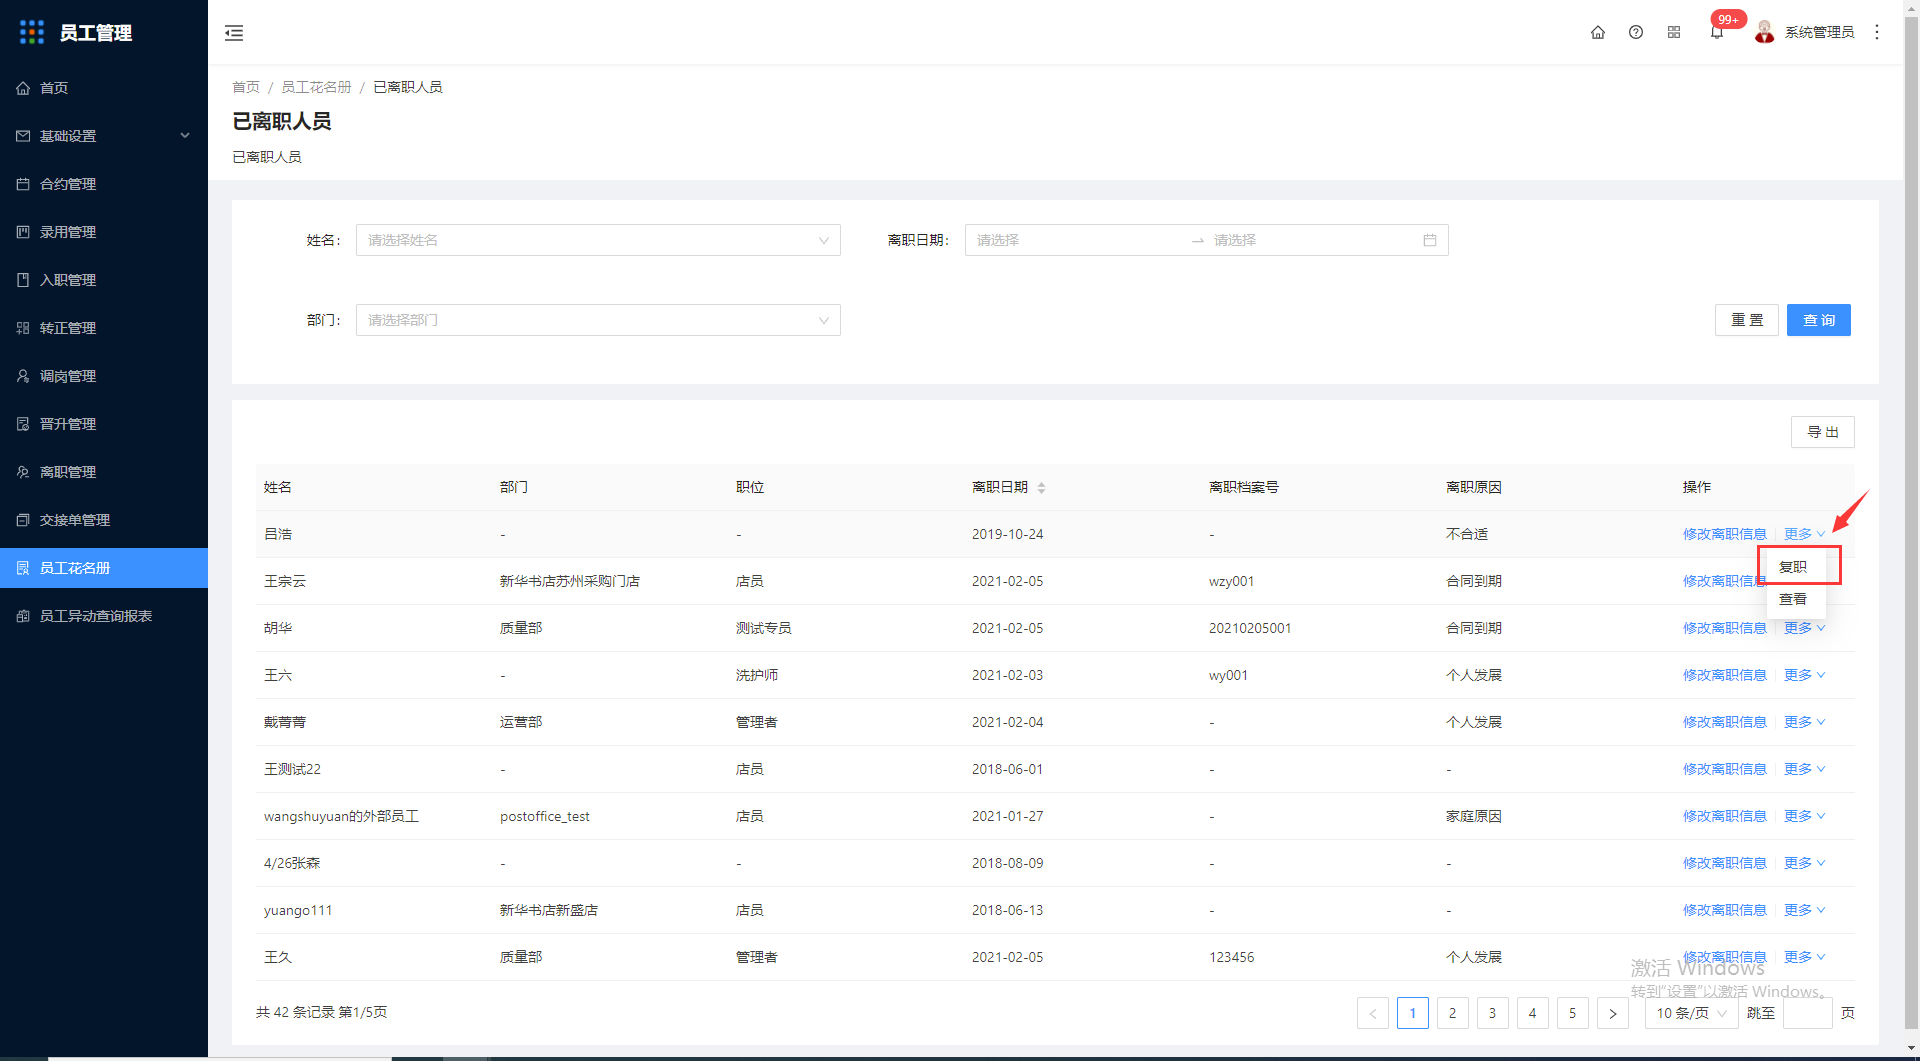
Task: Expand 更多 menu for 戴菁菁 row
Action: pyautogui.click(x=1805, y=722)
